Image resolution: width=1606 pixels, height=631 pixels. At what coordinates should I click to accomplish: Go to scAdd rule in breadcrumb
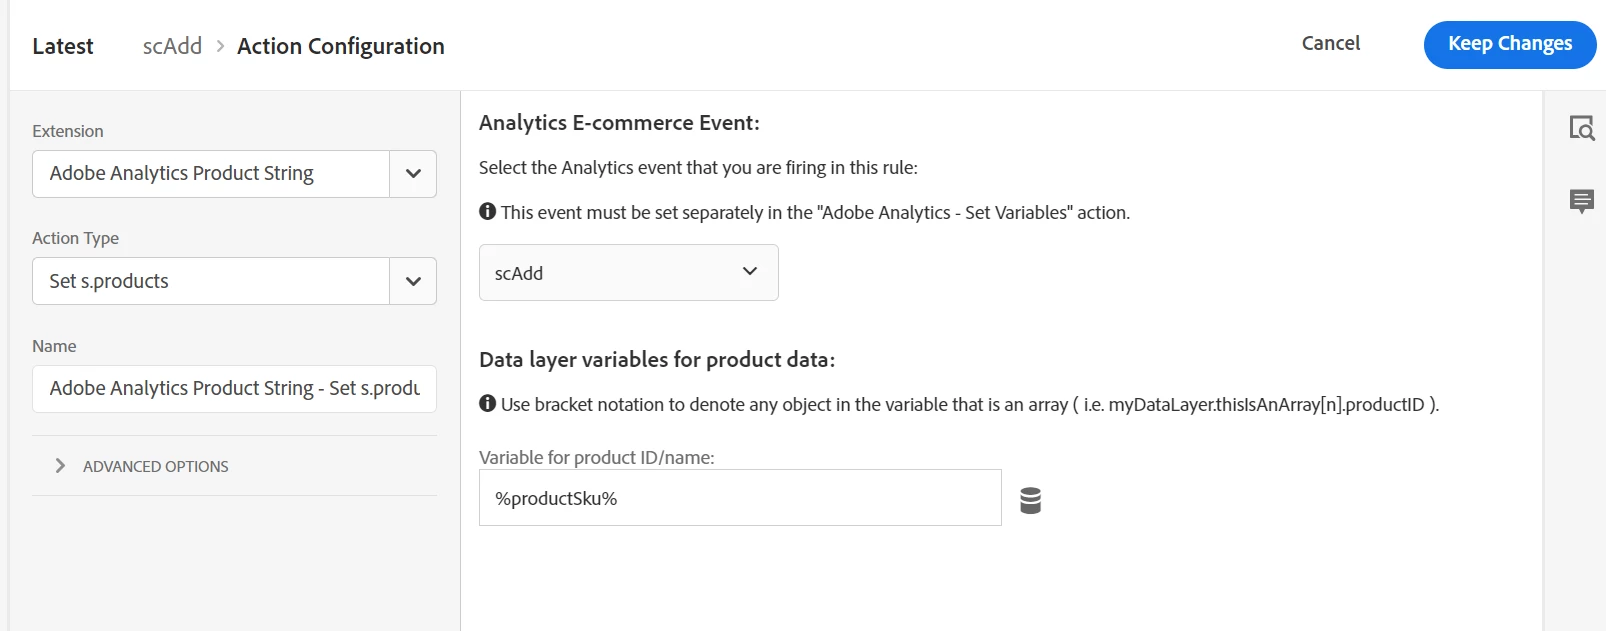(172, 46)
